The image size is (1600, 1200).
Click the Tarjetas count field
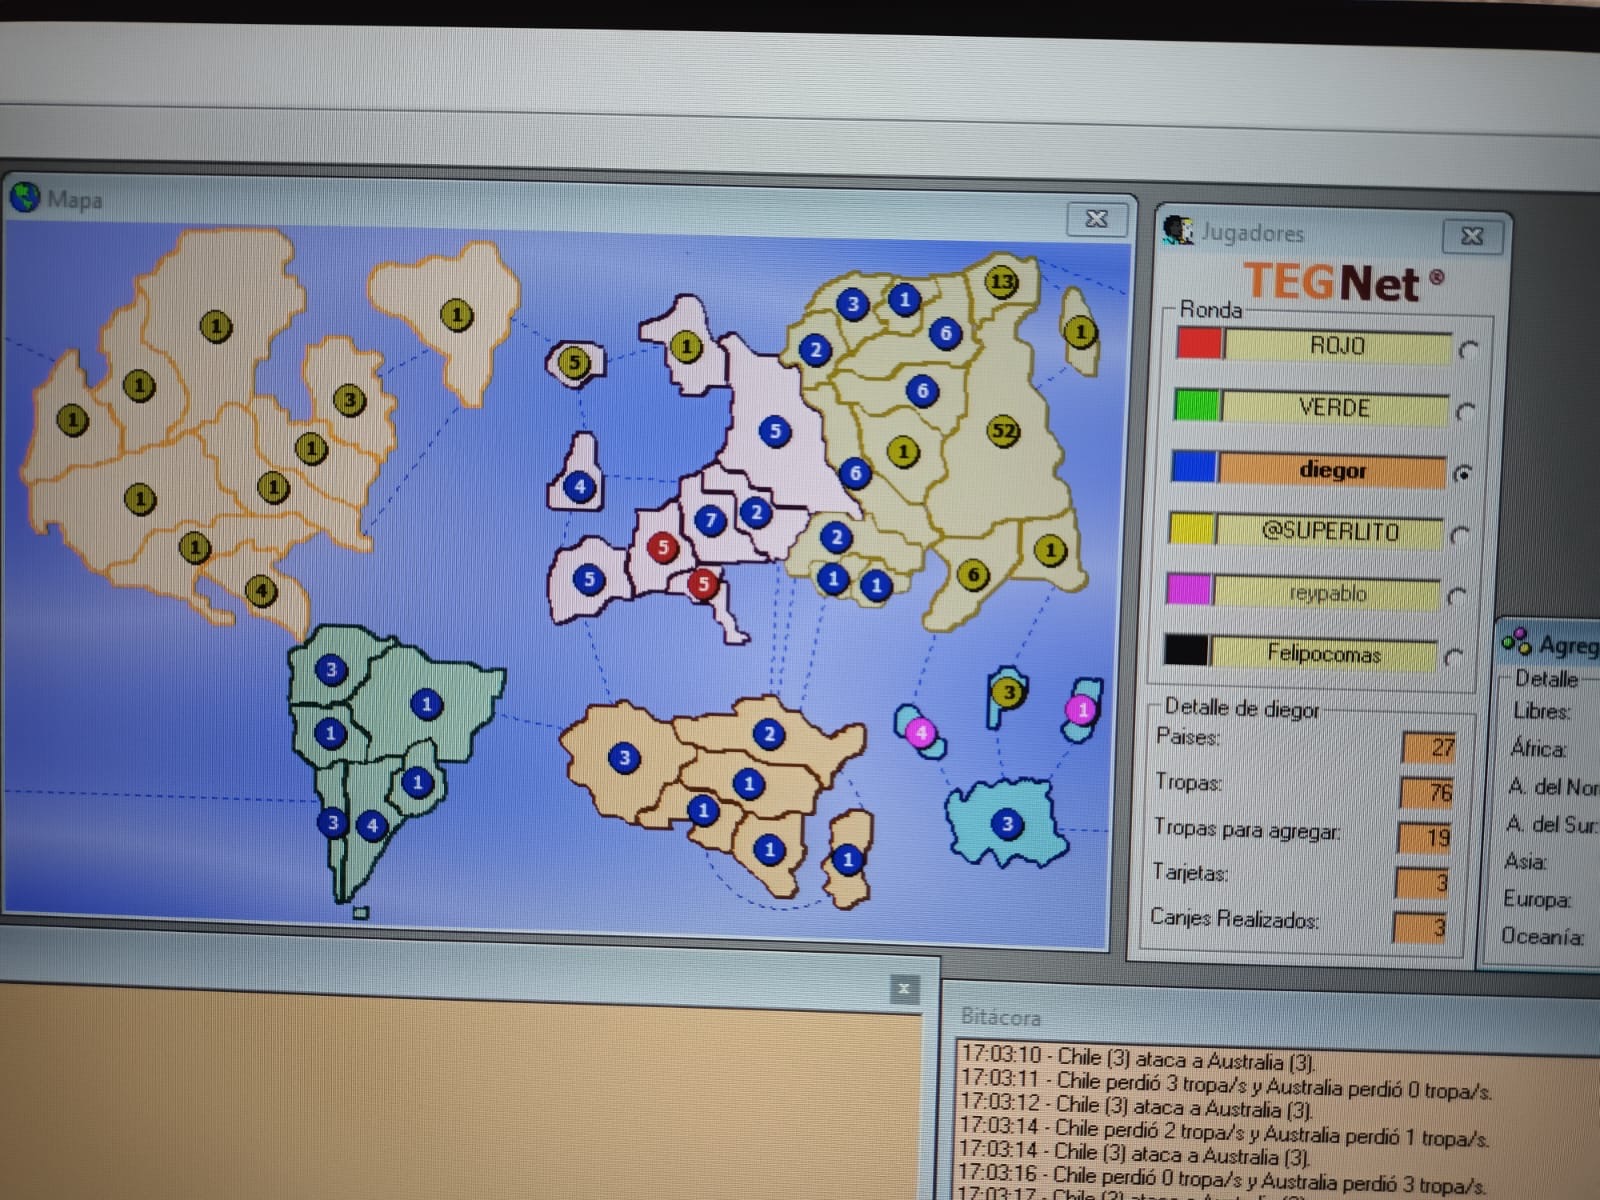point(1423,882)
